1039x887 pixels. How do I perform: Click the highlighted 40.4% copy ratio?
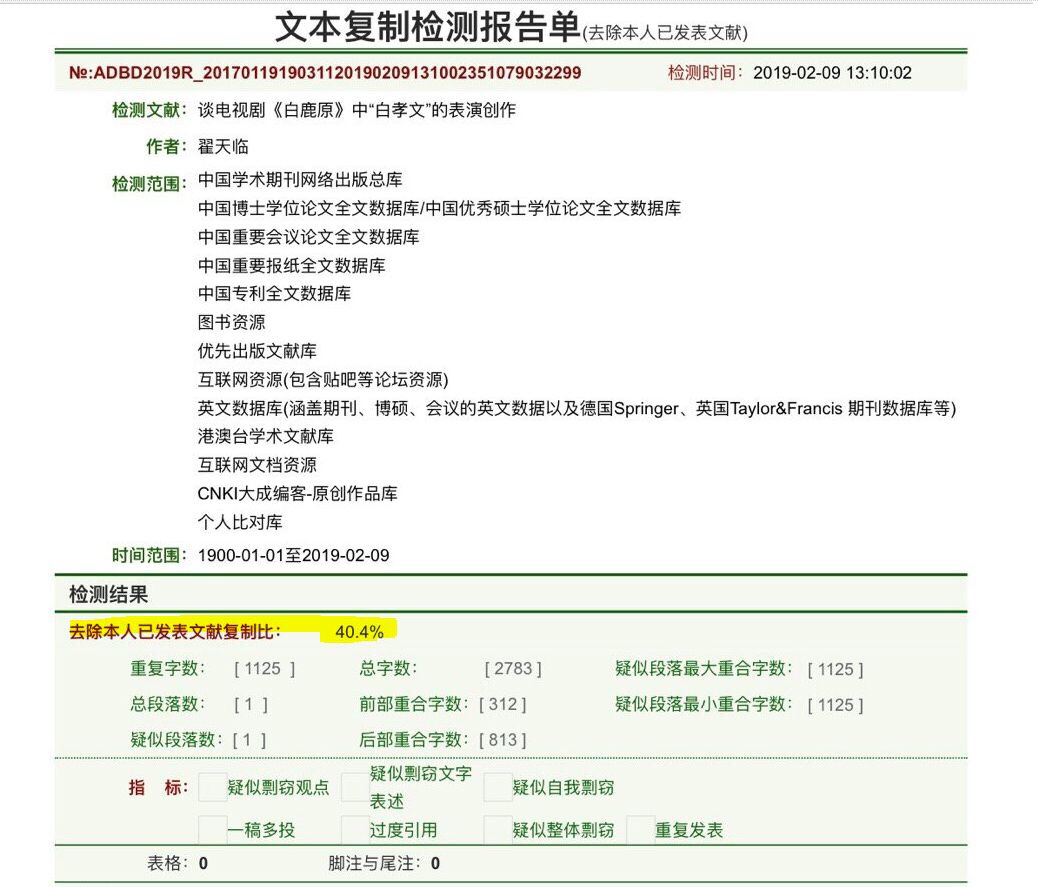click(359, 632)
